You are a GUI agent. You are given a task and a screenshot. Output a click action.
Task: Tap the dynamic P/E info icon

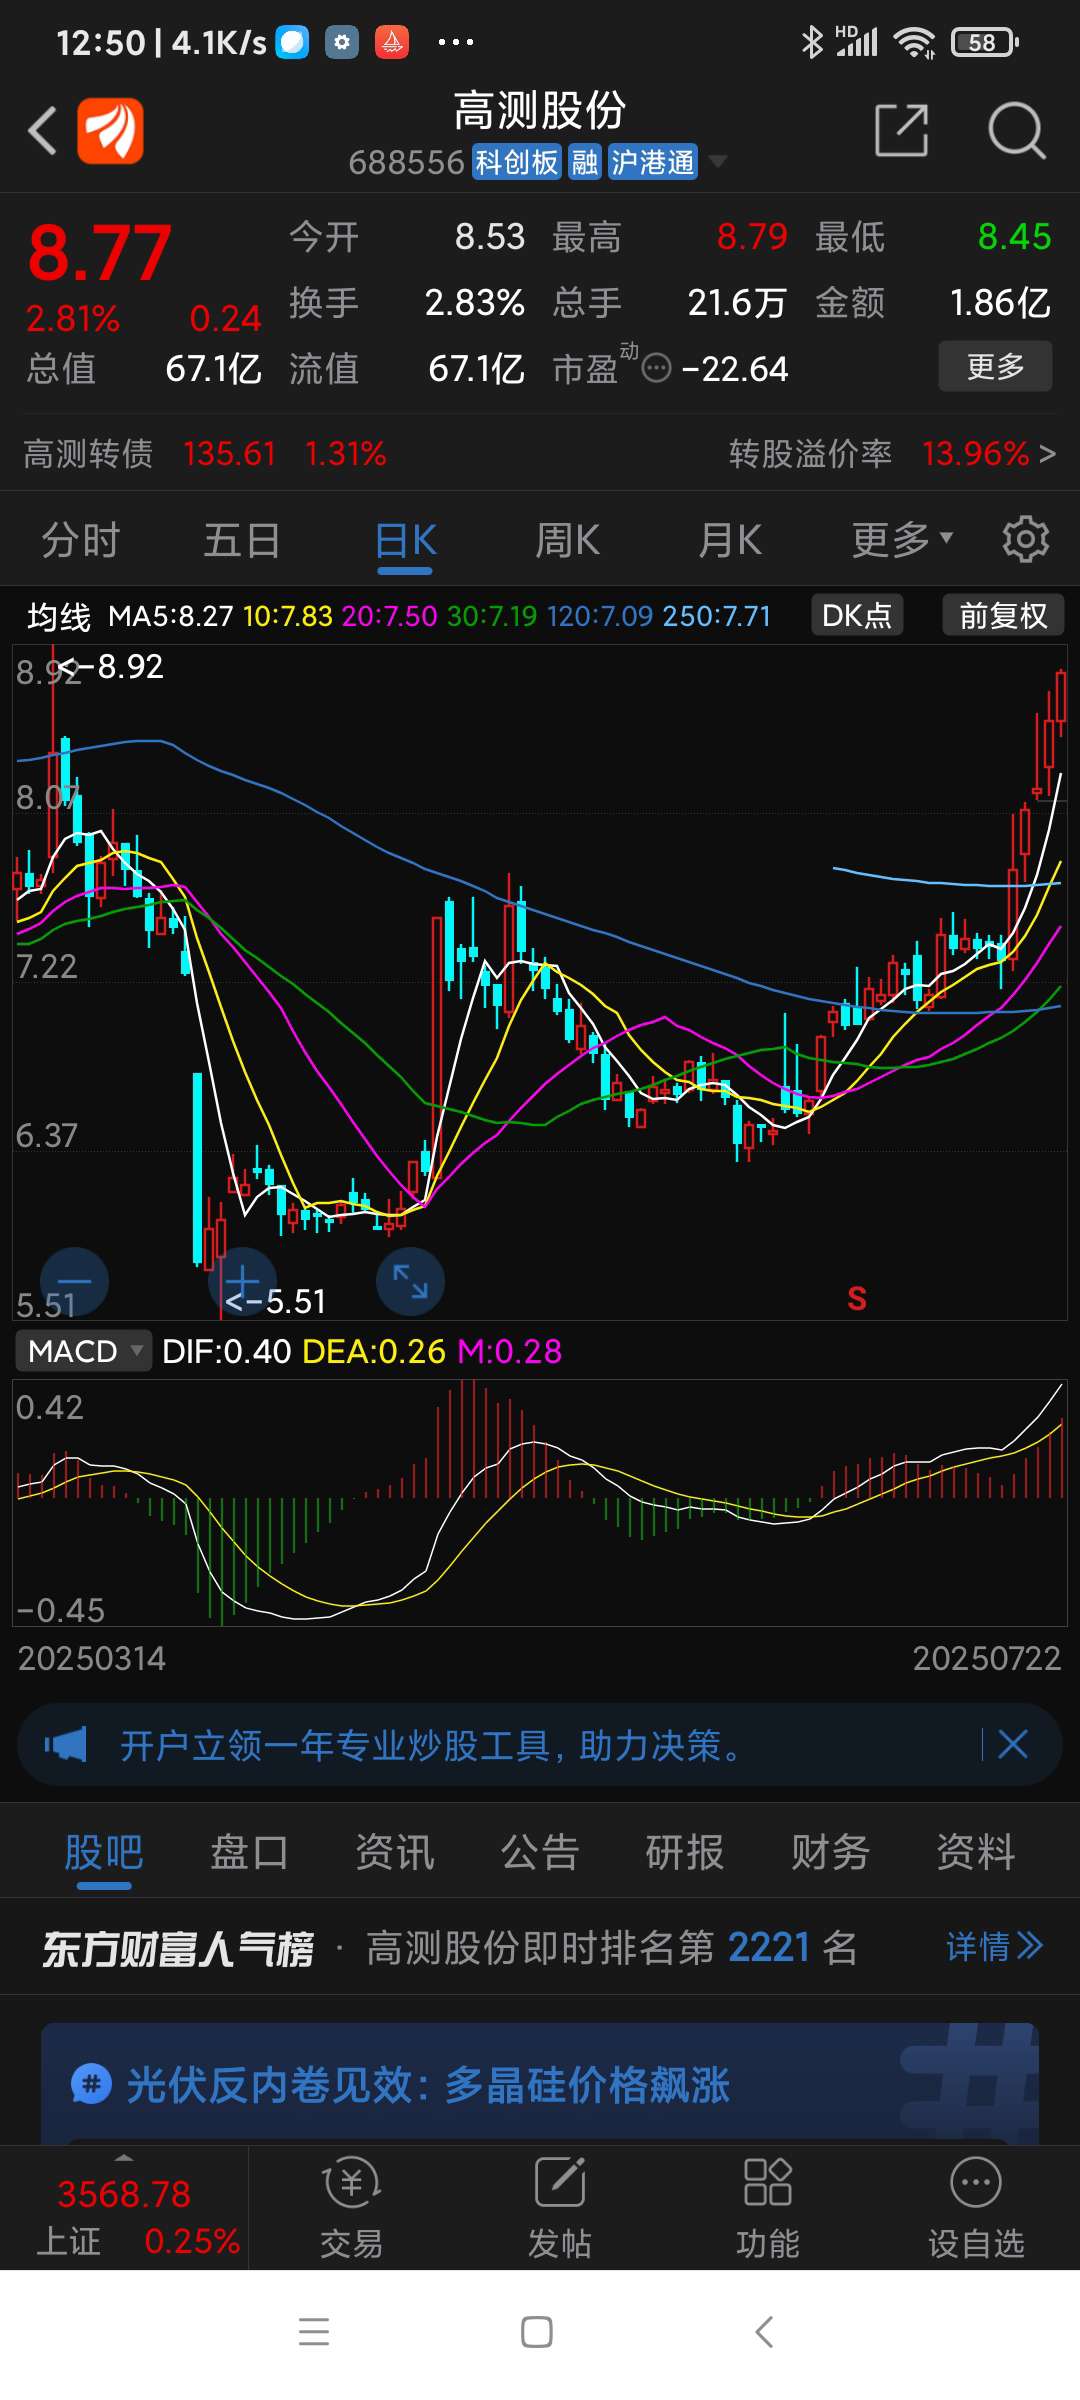(656, 369)
